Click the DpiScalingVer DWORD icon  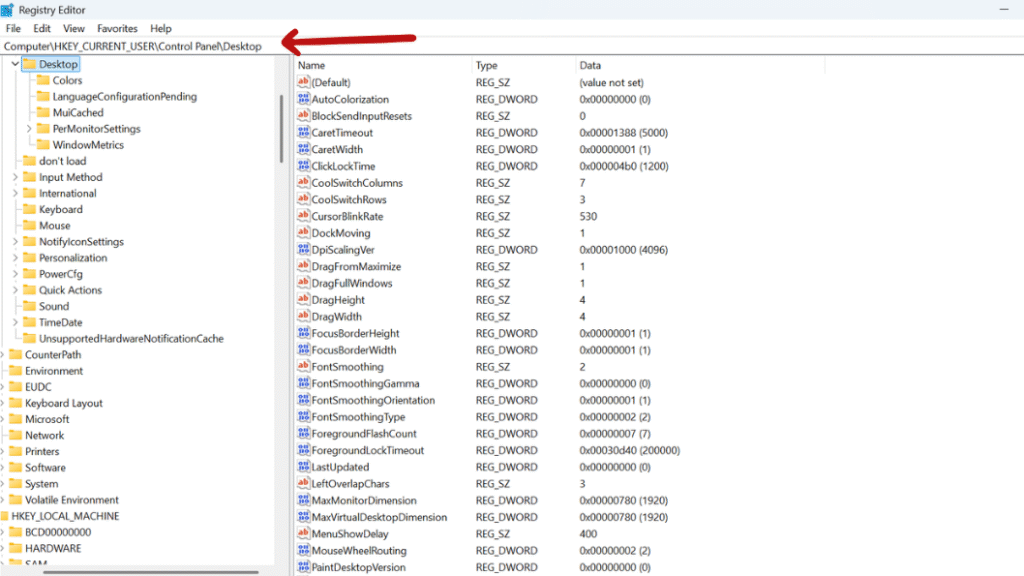click(x=303, y=249)
